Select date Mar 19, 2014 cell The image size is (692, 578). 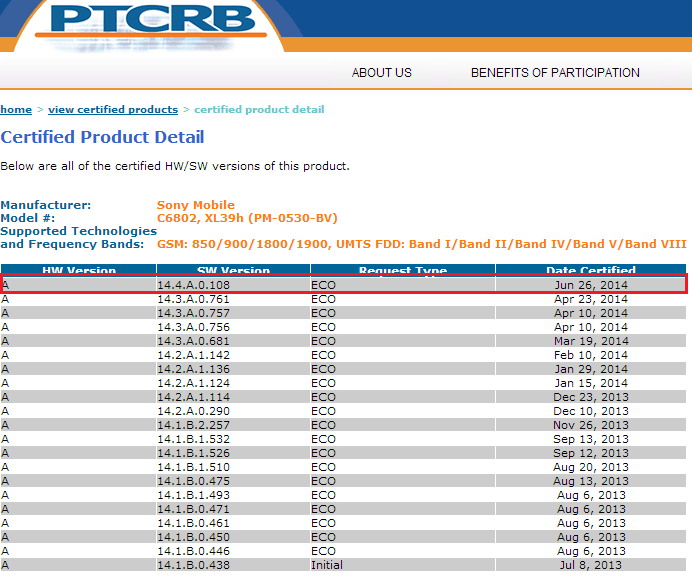591,341
